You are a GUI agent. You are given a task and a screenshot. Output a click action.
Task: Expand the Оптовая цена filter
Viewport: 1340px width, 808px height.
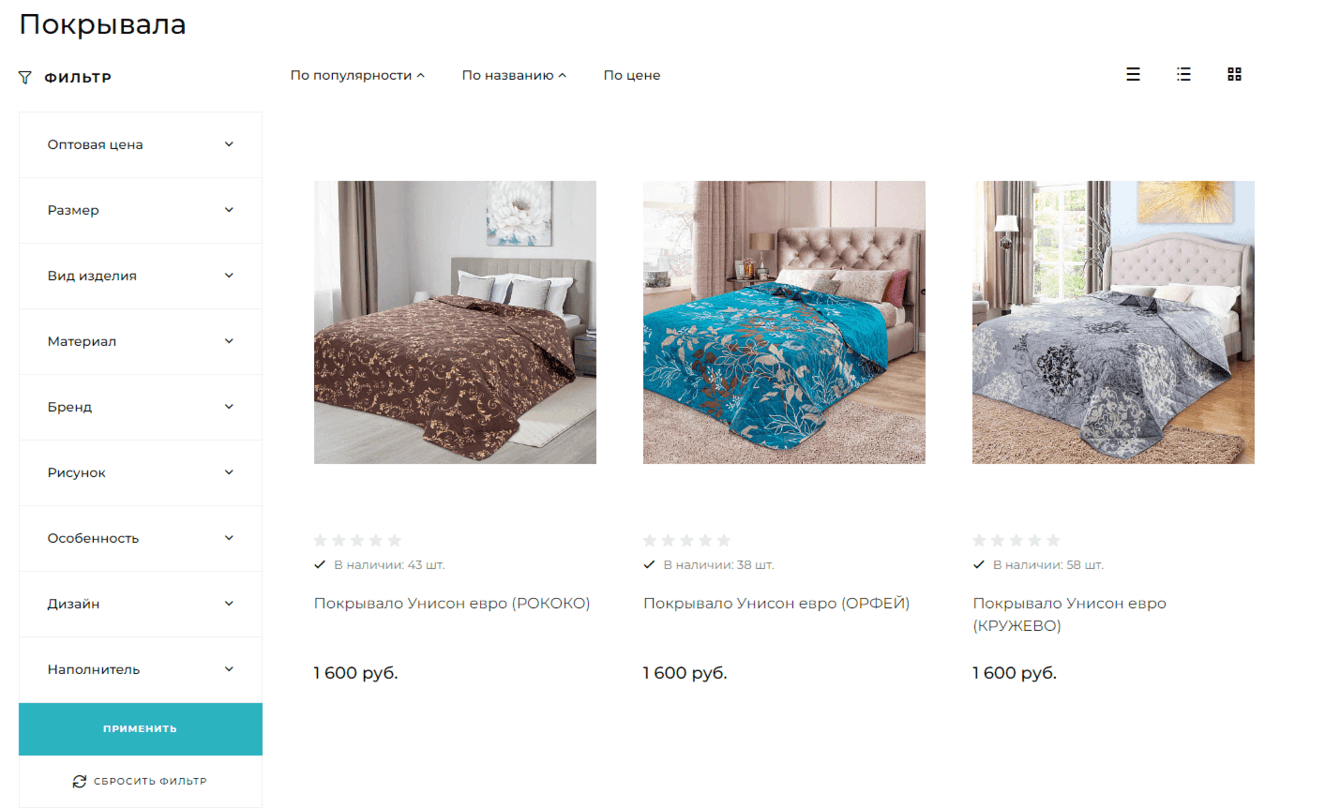[x=140, y=145]
